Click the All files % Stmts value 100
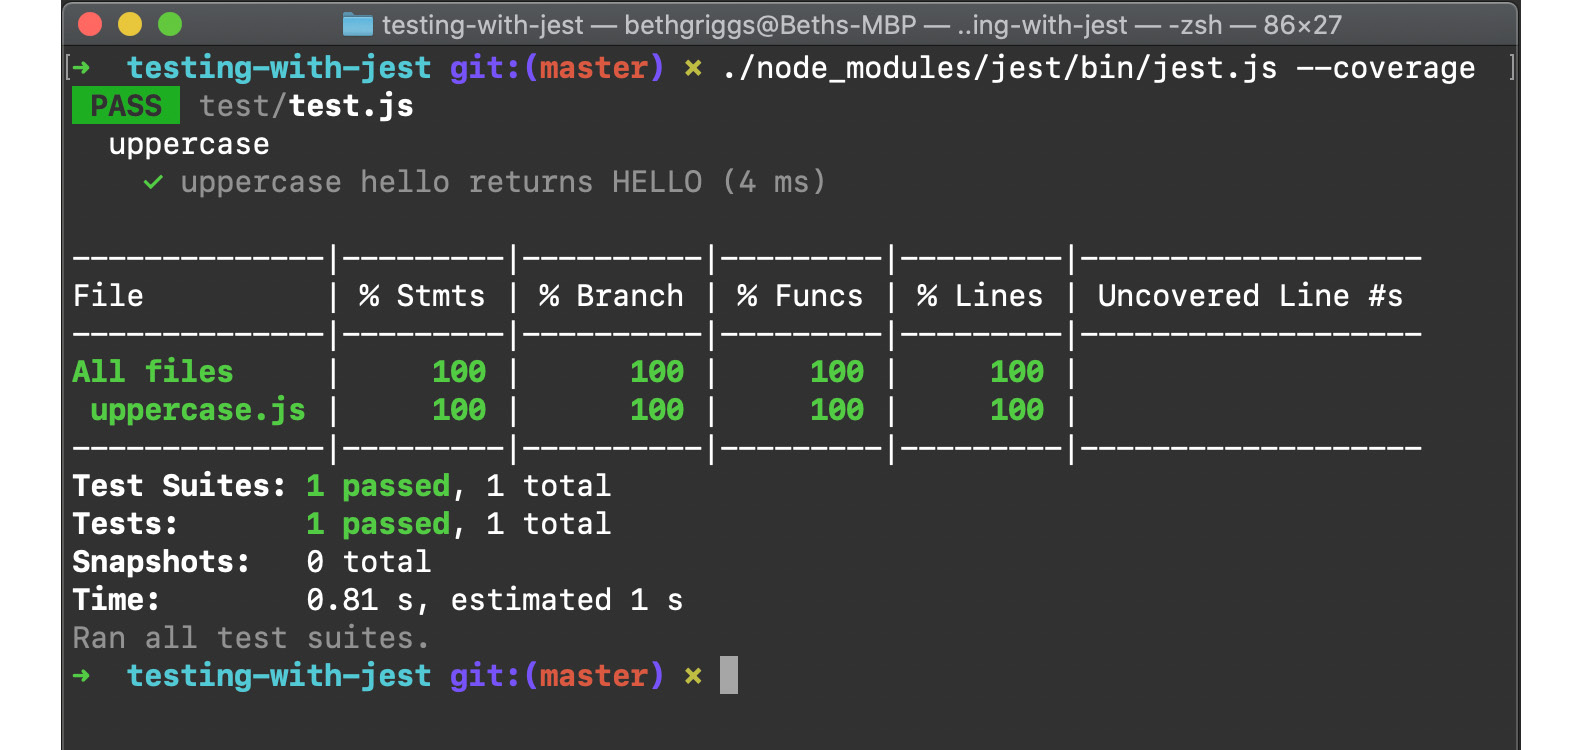Image resolution: width=1582 pixels, height=750 pixels. click(459, 372)
